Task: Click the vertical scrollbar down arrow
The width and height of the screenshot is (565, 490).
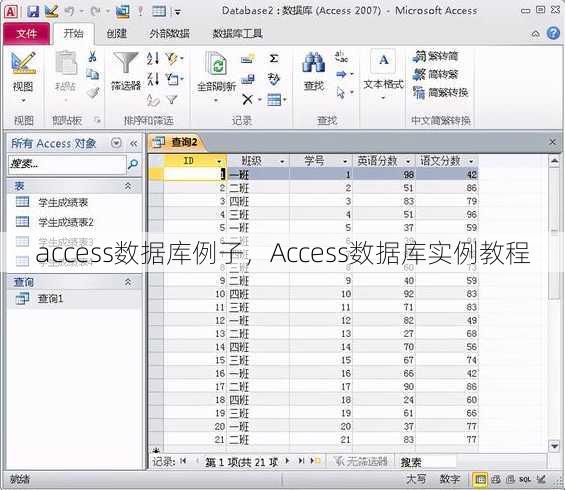Action: point(555,446)
